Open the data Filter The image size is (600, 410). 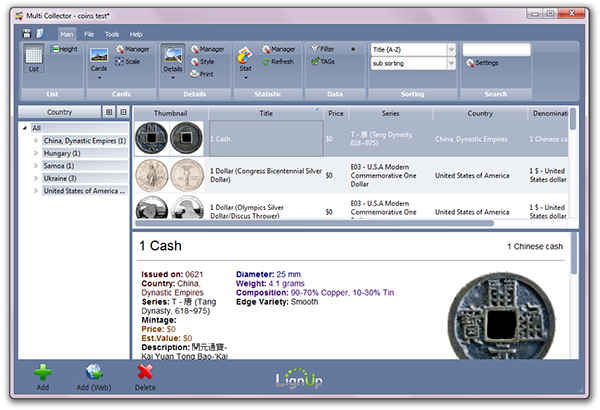[323, 49]
